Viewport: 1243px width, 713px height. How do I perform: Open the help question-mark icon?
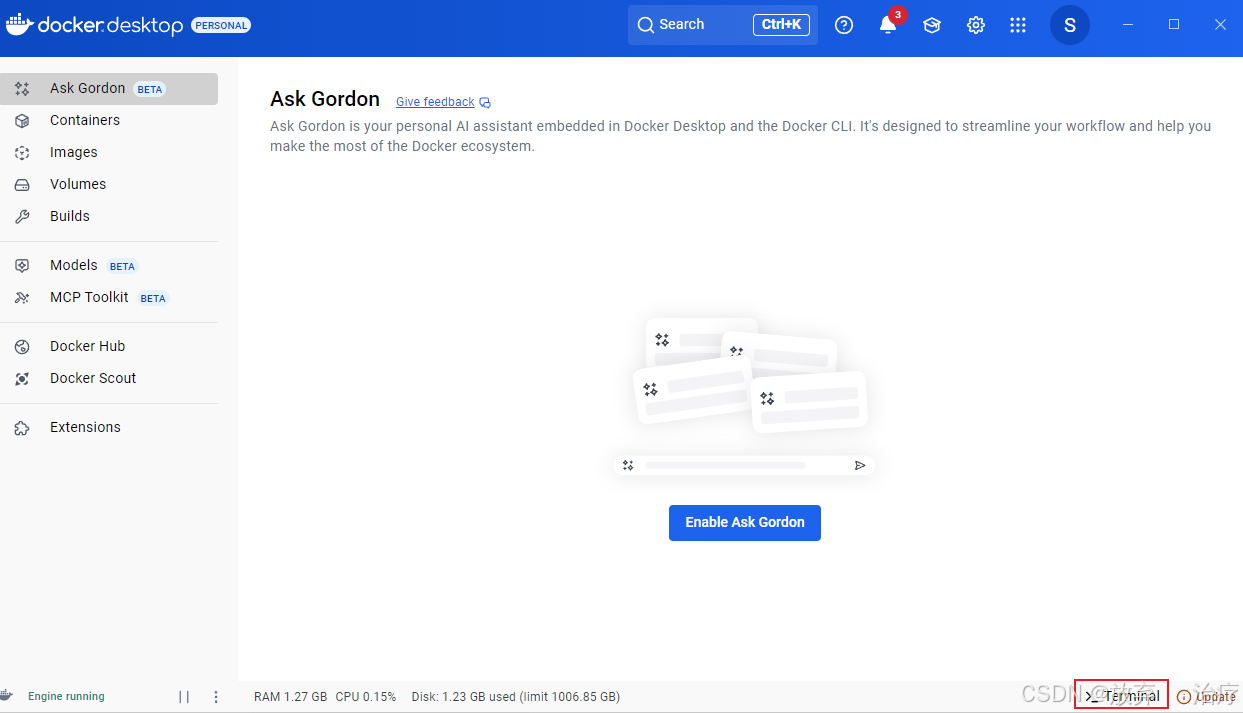844,25
